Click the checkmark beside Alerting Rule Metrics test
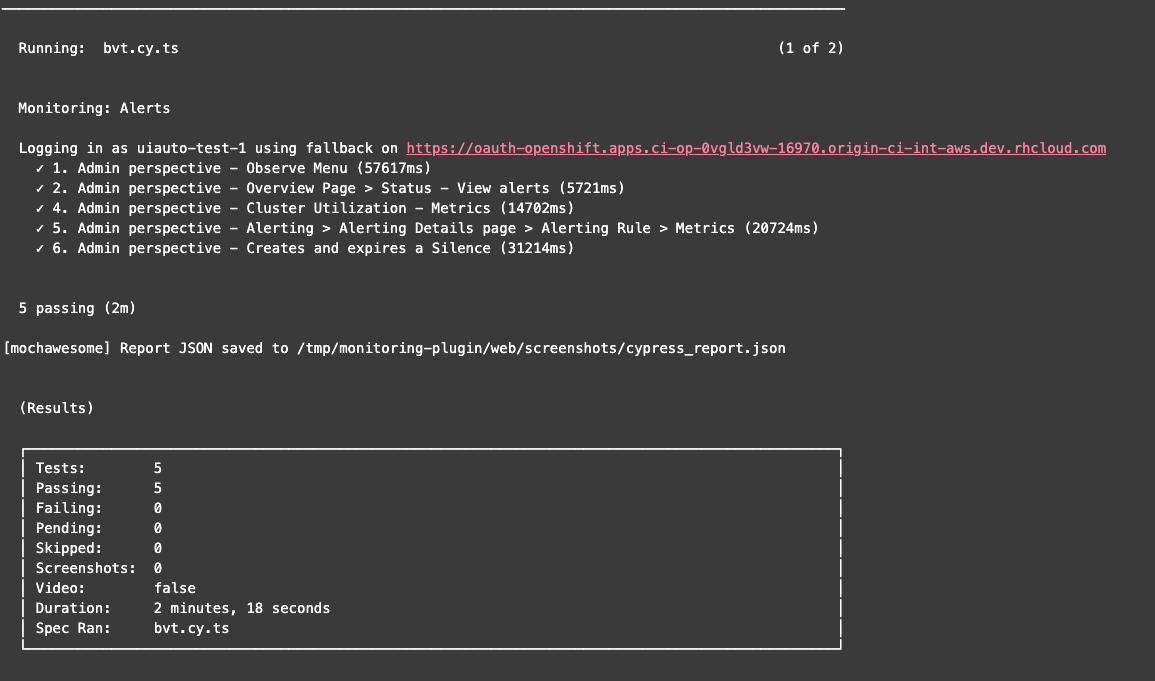This screenshot has height=681, width=1155. 40,228
